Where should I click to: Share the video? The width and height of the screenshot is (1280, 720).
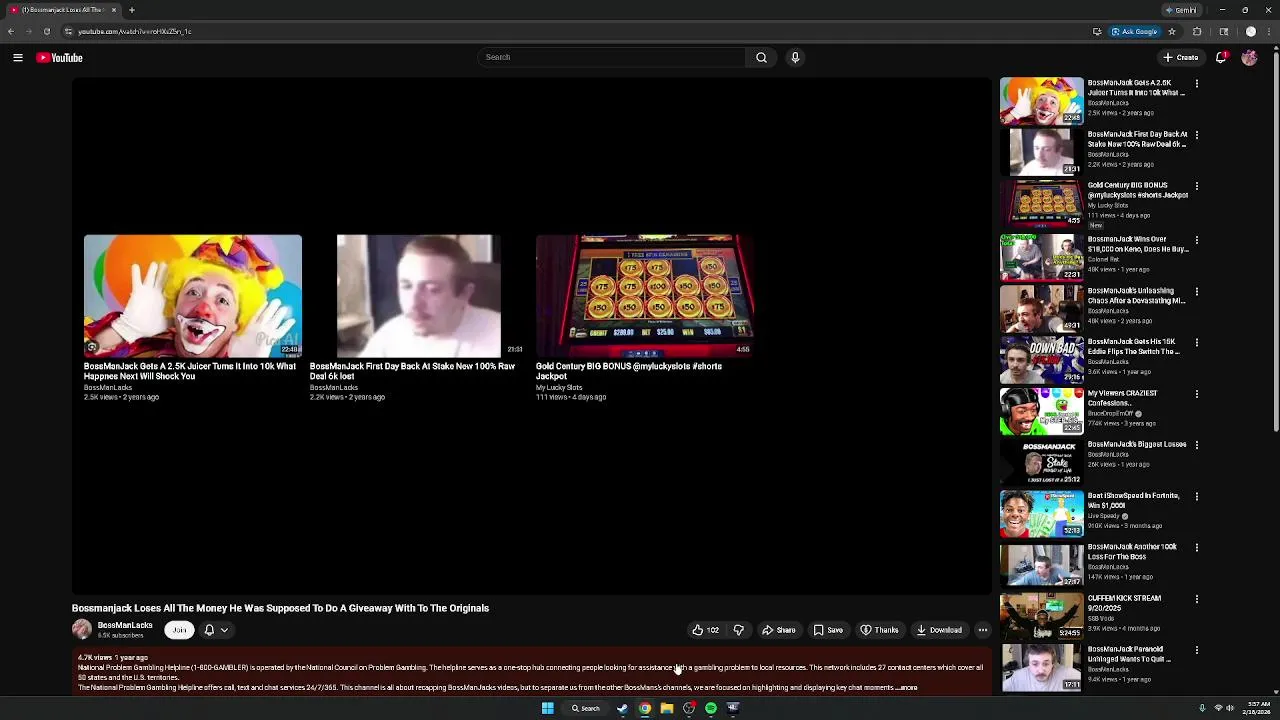click(x=779, y=630)
